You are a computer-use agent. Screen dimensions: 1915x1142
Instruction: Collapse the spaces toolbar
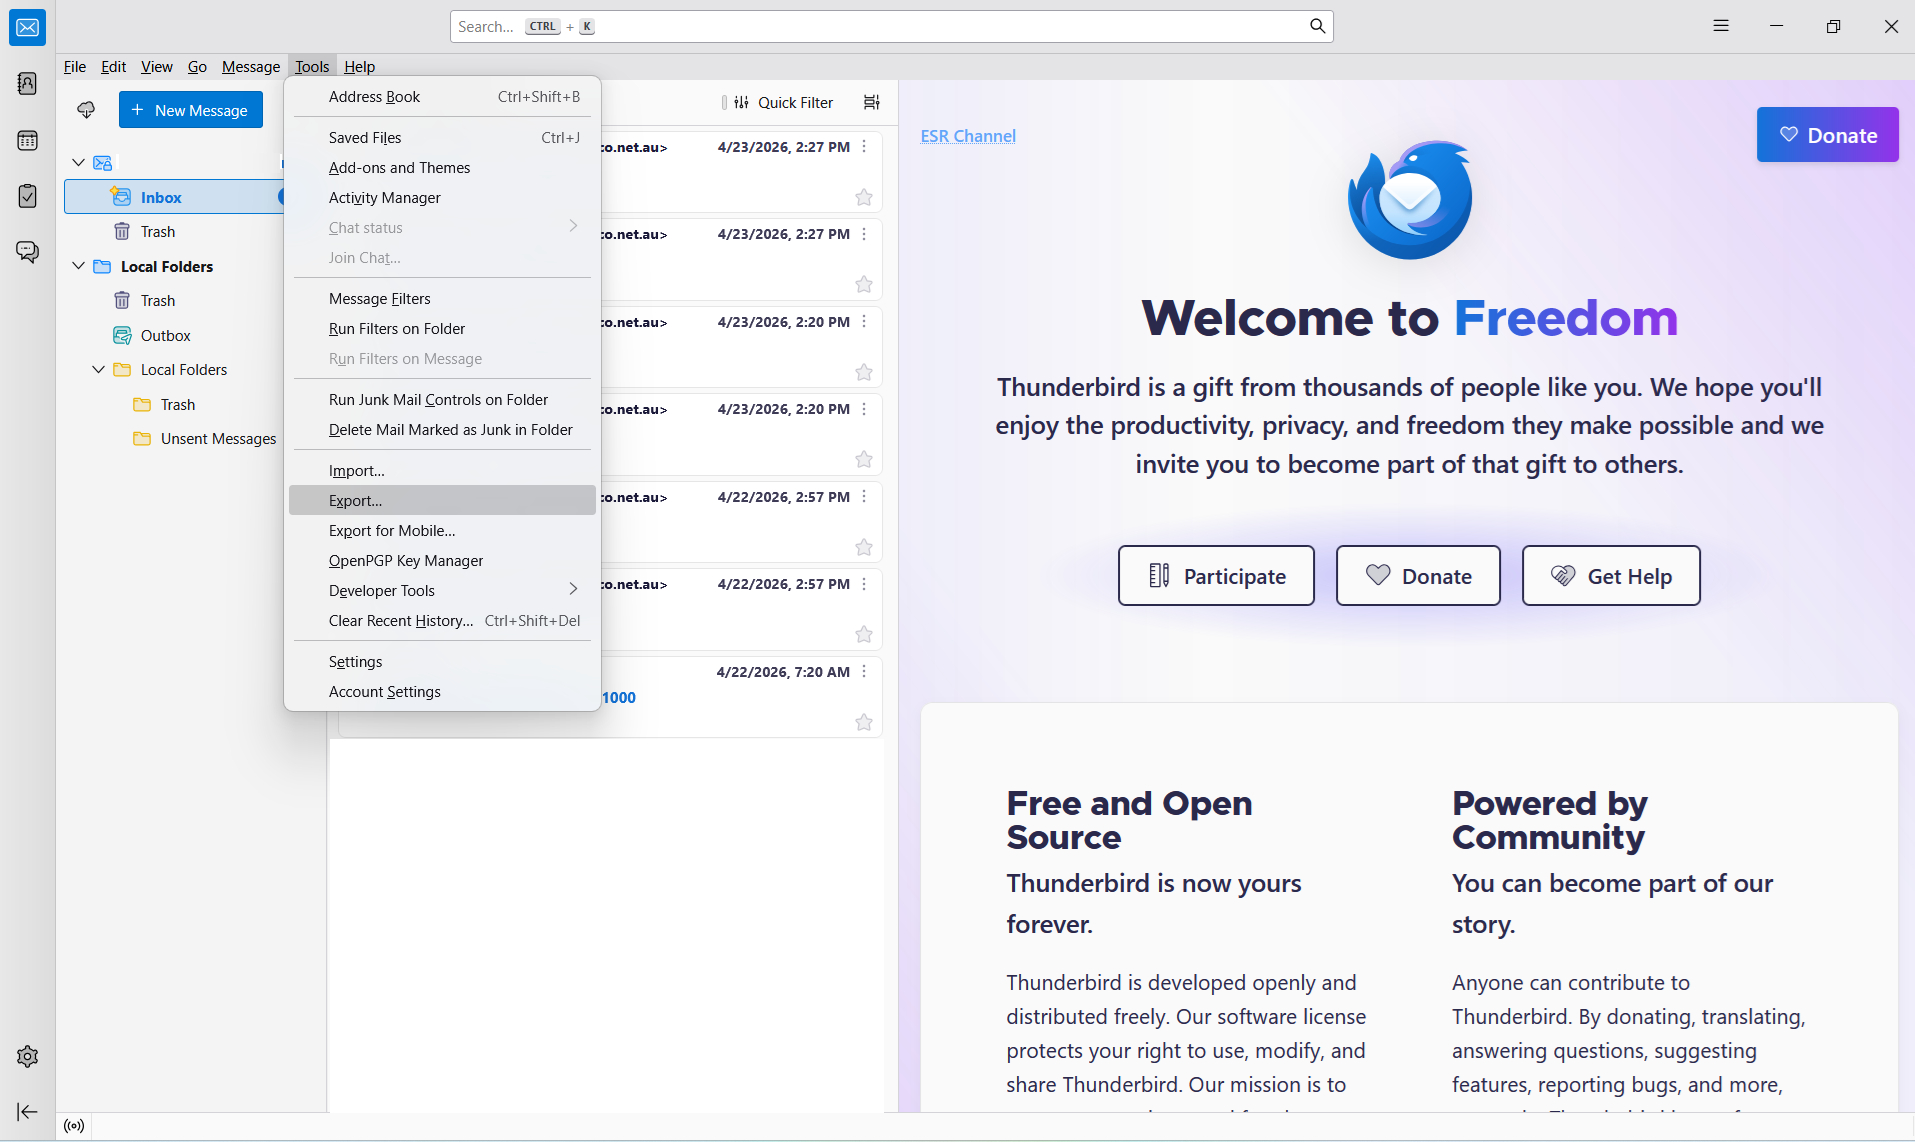tap(27, 1111)
